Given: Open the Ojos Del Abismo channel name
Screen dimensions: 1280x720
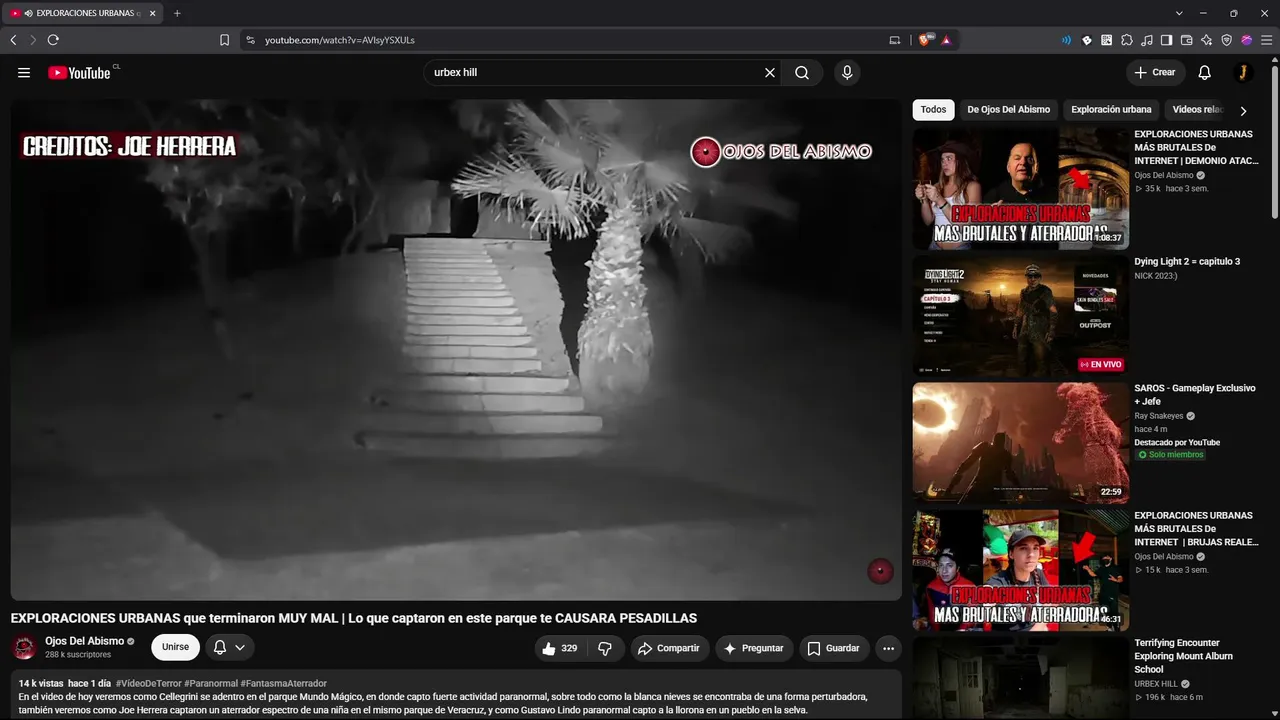Looking at the screenshot, I should pyautogui.click(x=85, y=641).
